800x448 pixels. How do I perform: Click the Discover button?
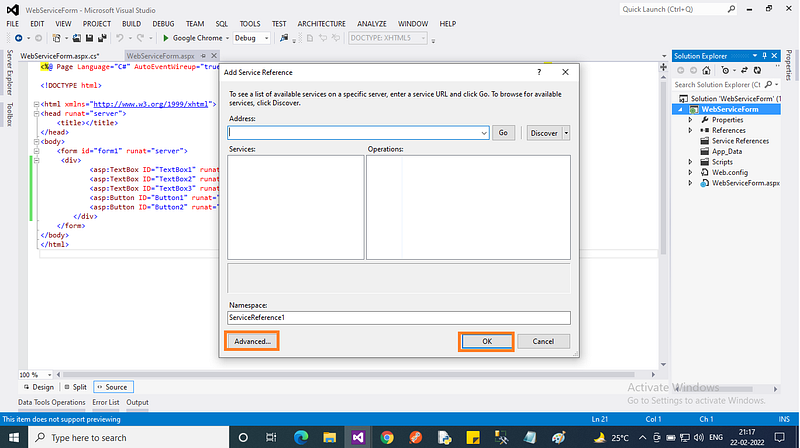pyautogui.click(x=544, y=133)
